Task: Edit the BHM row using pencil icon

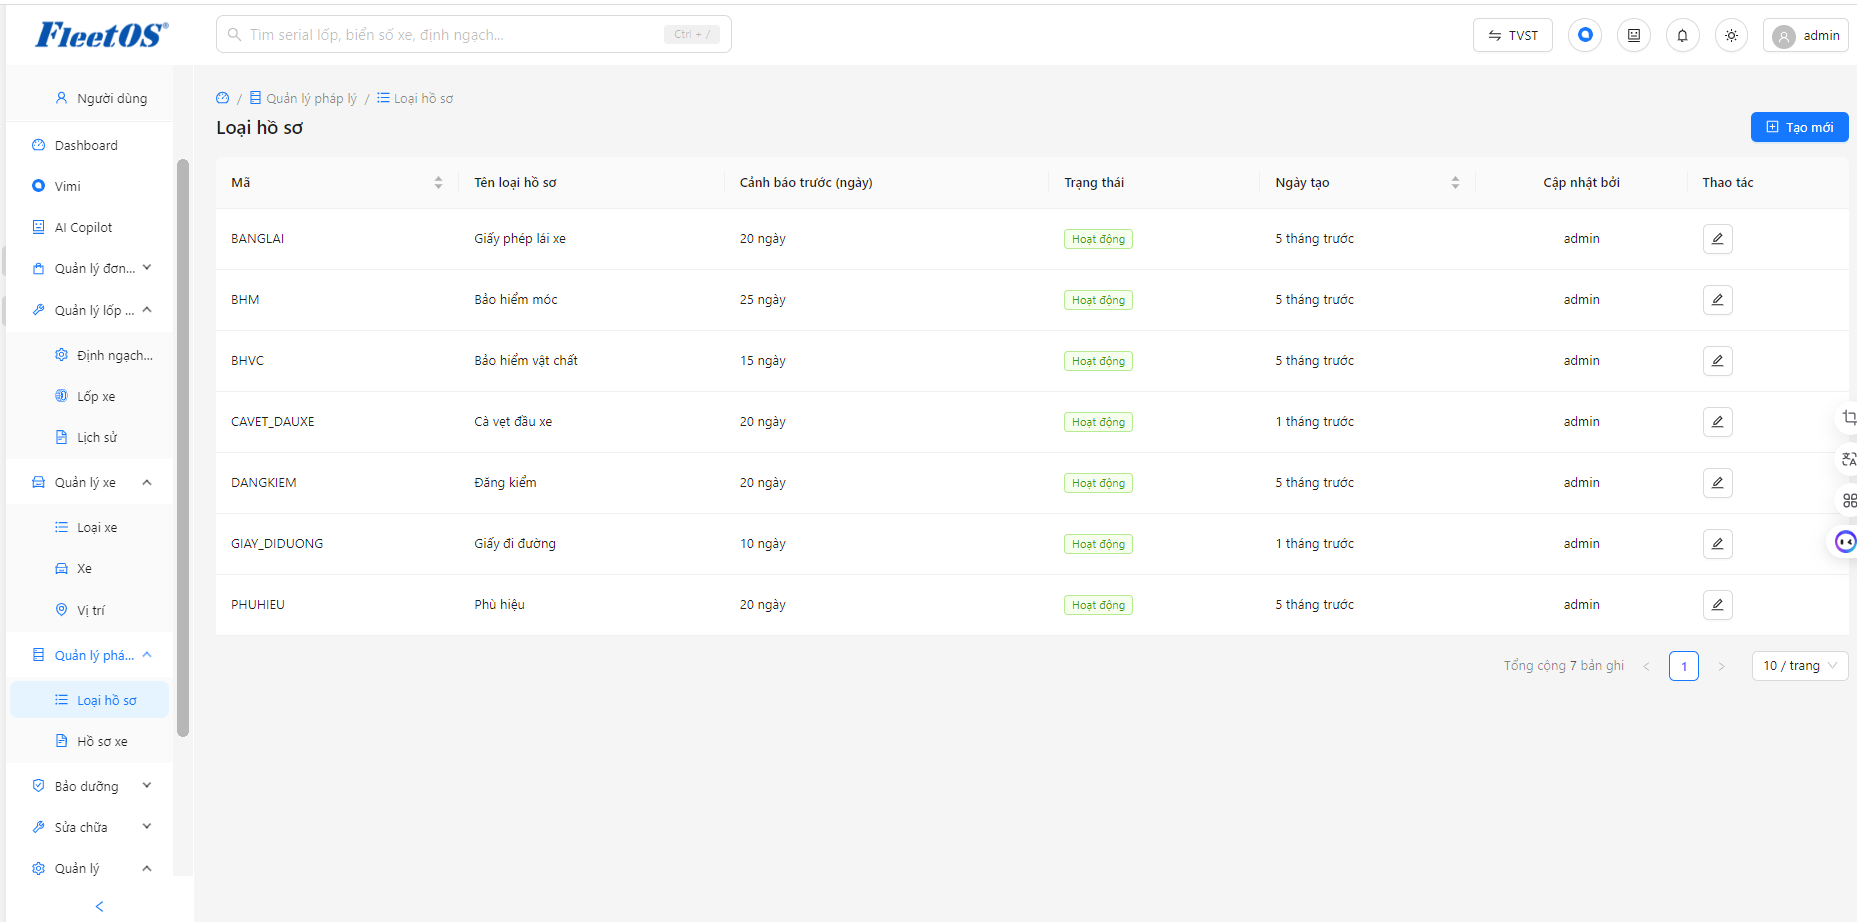Action: point(1717,300)
